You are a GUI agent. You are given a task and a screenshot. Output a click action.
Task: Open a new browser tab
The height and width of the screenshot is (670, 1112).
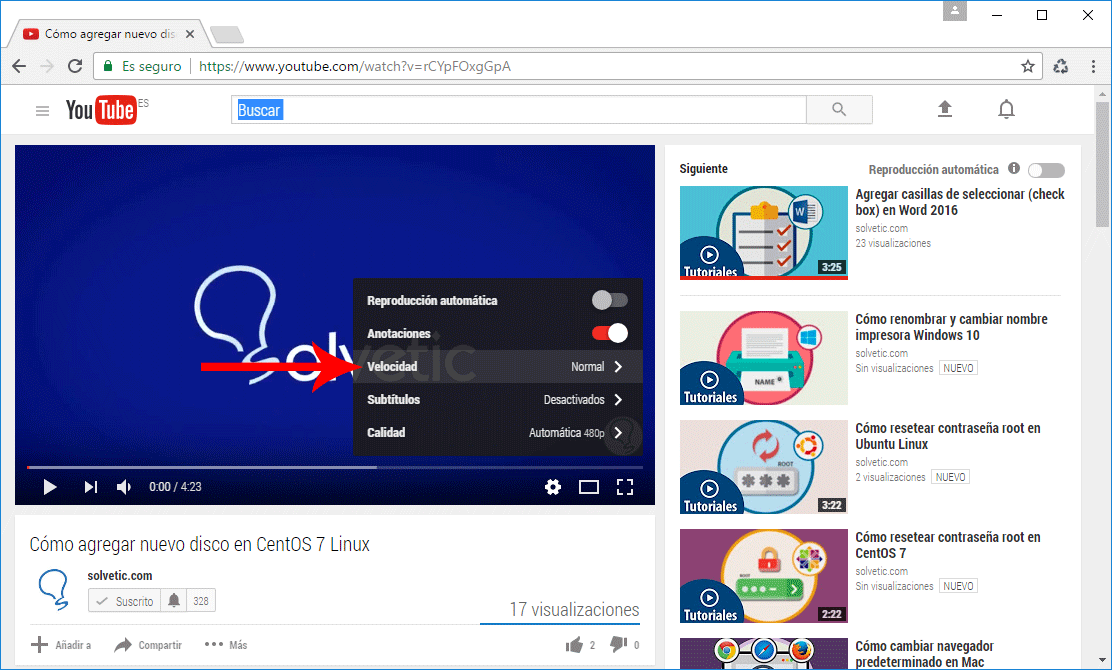pyautogui.click(x=227, y=34)
